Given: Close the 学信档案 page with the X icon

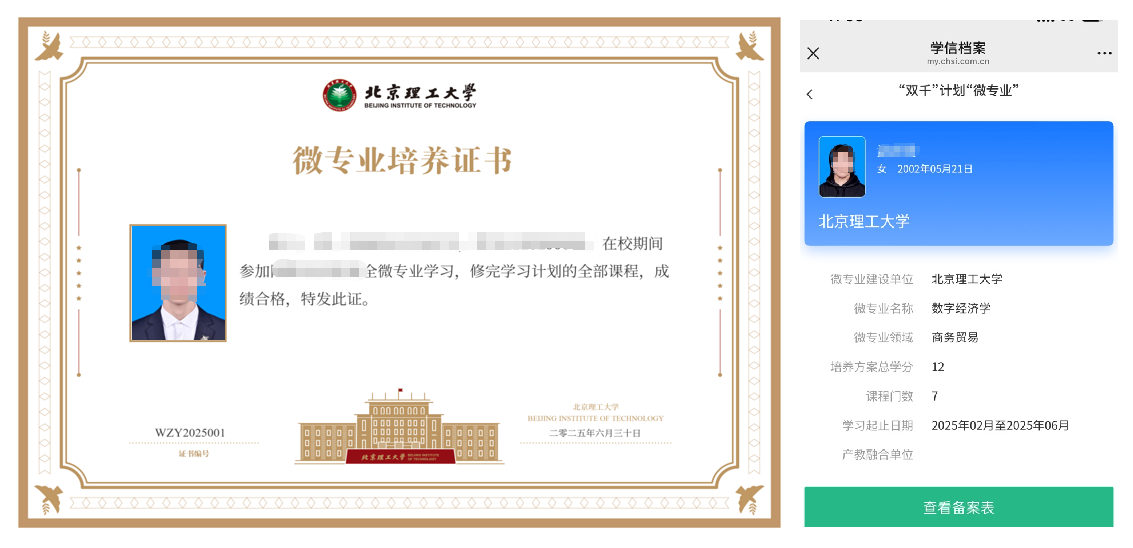Looking at the screenshot, I should pyautogui.click(x=813, y=53).
